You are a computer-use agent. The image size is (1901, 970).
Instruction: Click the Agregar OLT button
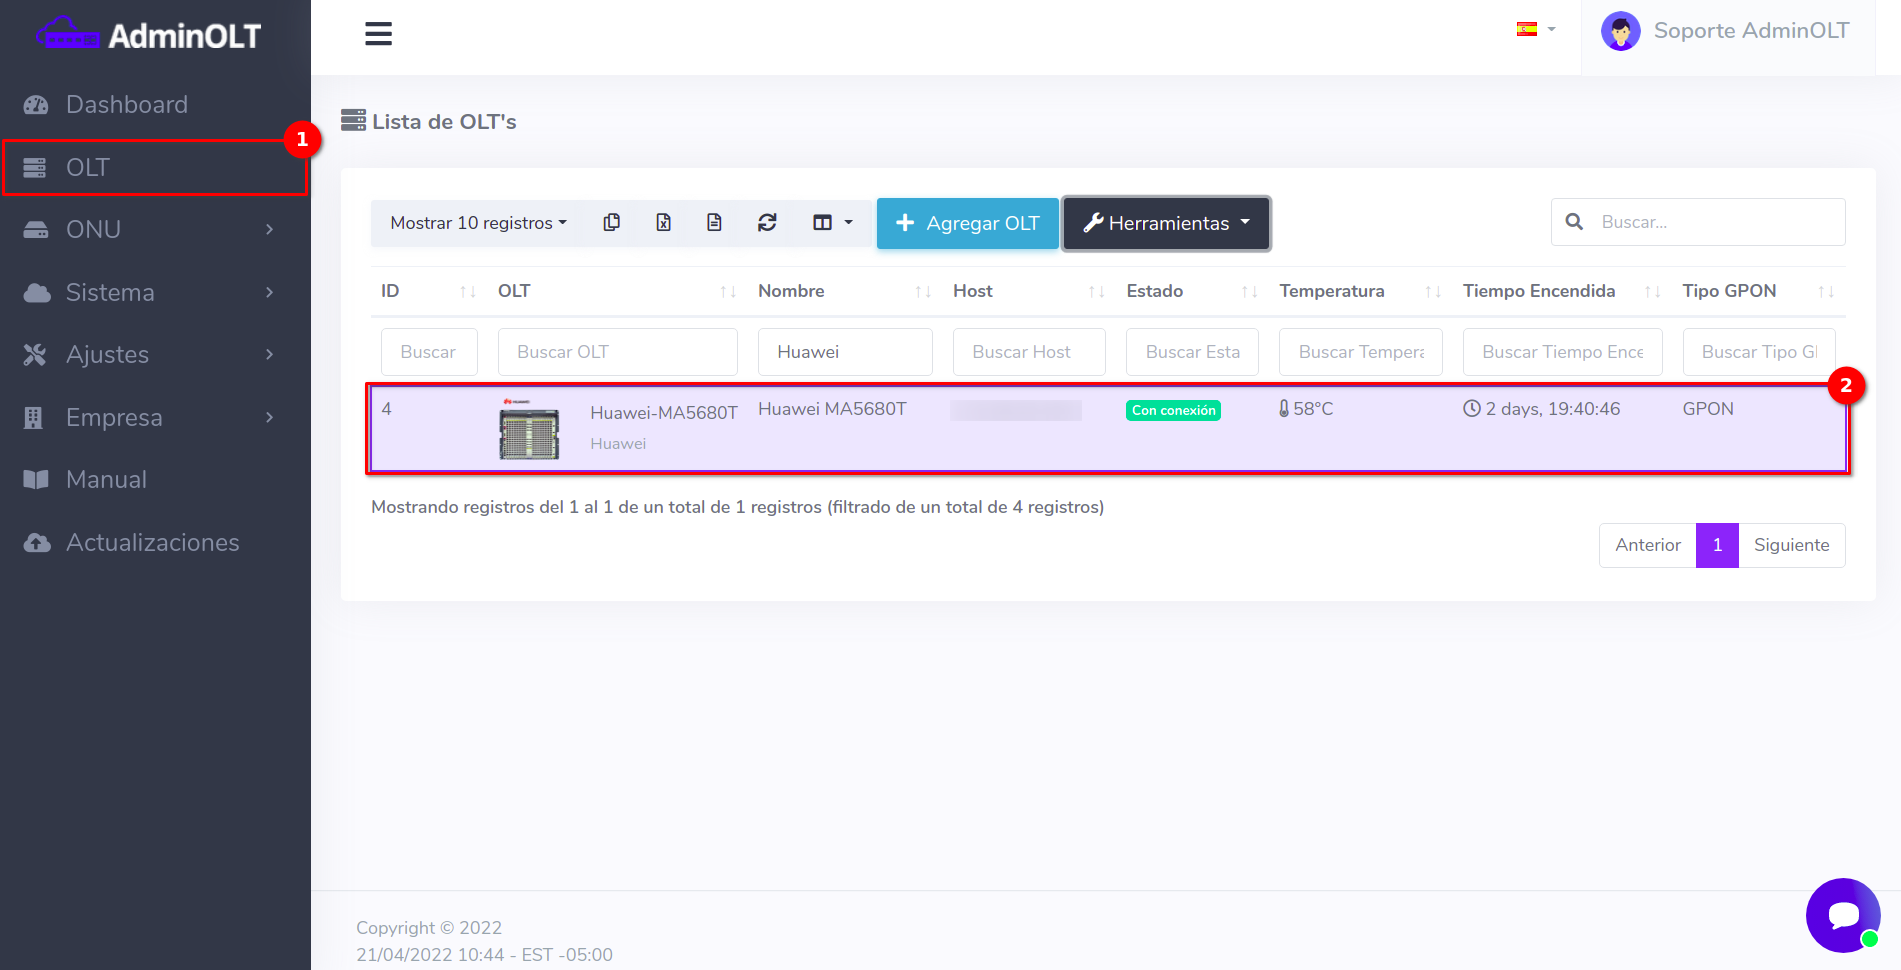tap(967, 223)
